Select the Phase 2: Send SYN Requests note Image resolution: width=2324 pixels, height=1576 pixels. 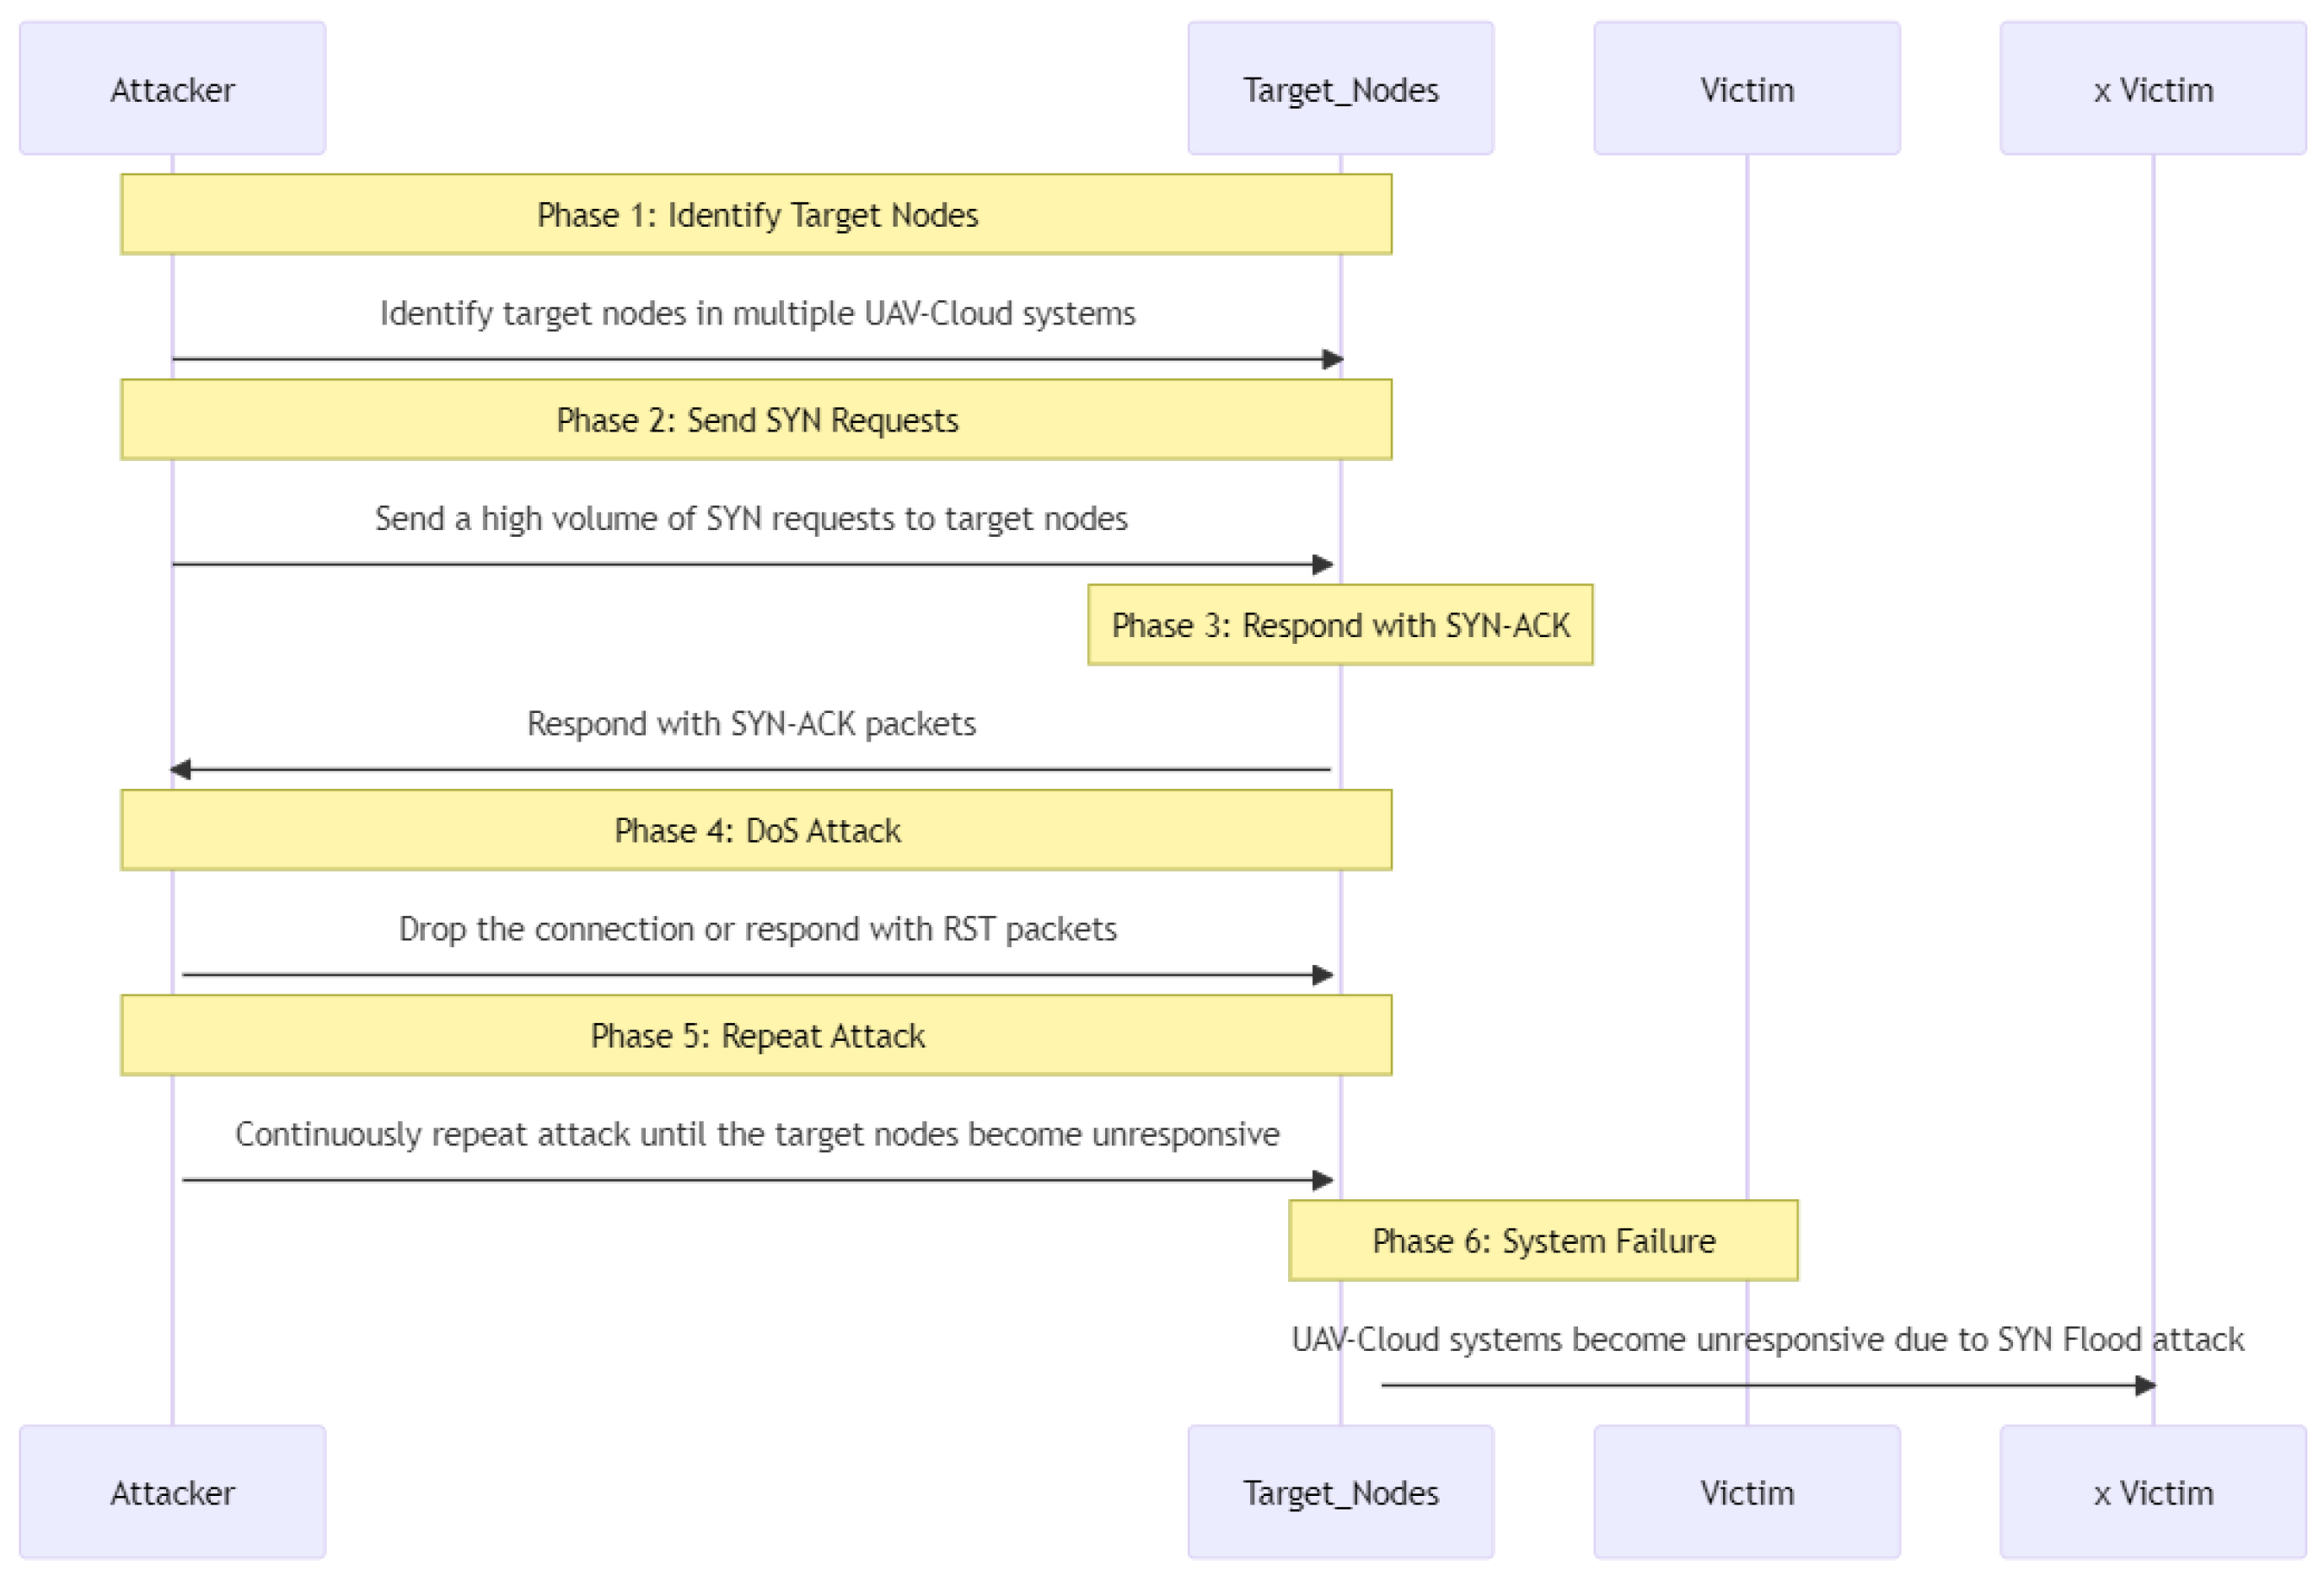(756, 419)
